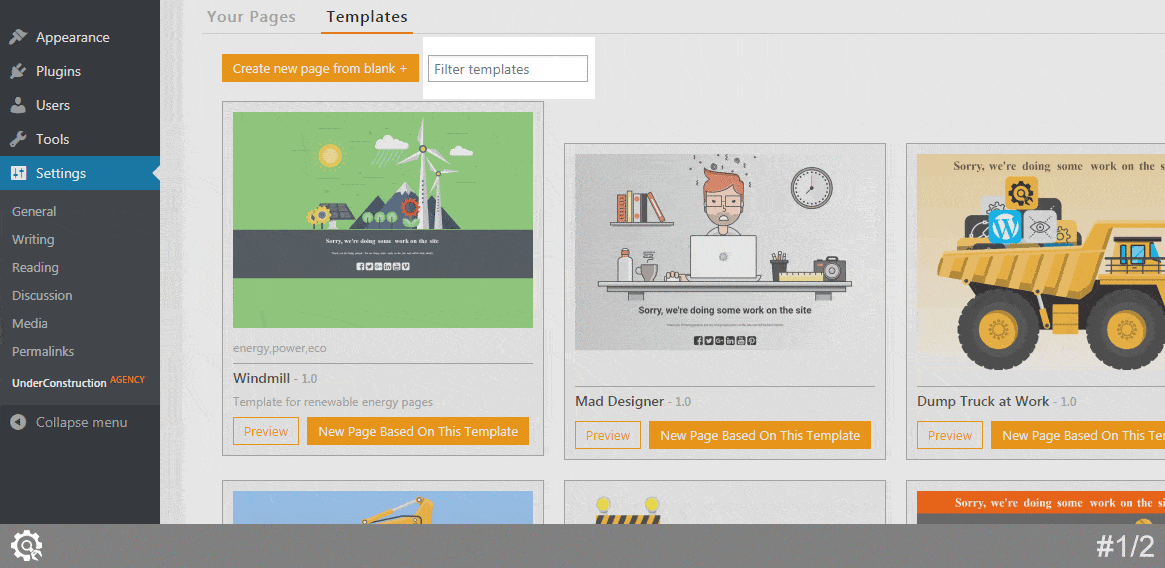Click the Plugins plug icon
1165x568 pixels.
[18, 71]
